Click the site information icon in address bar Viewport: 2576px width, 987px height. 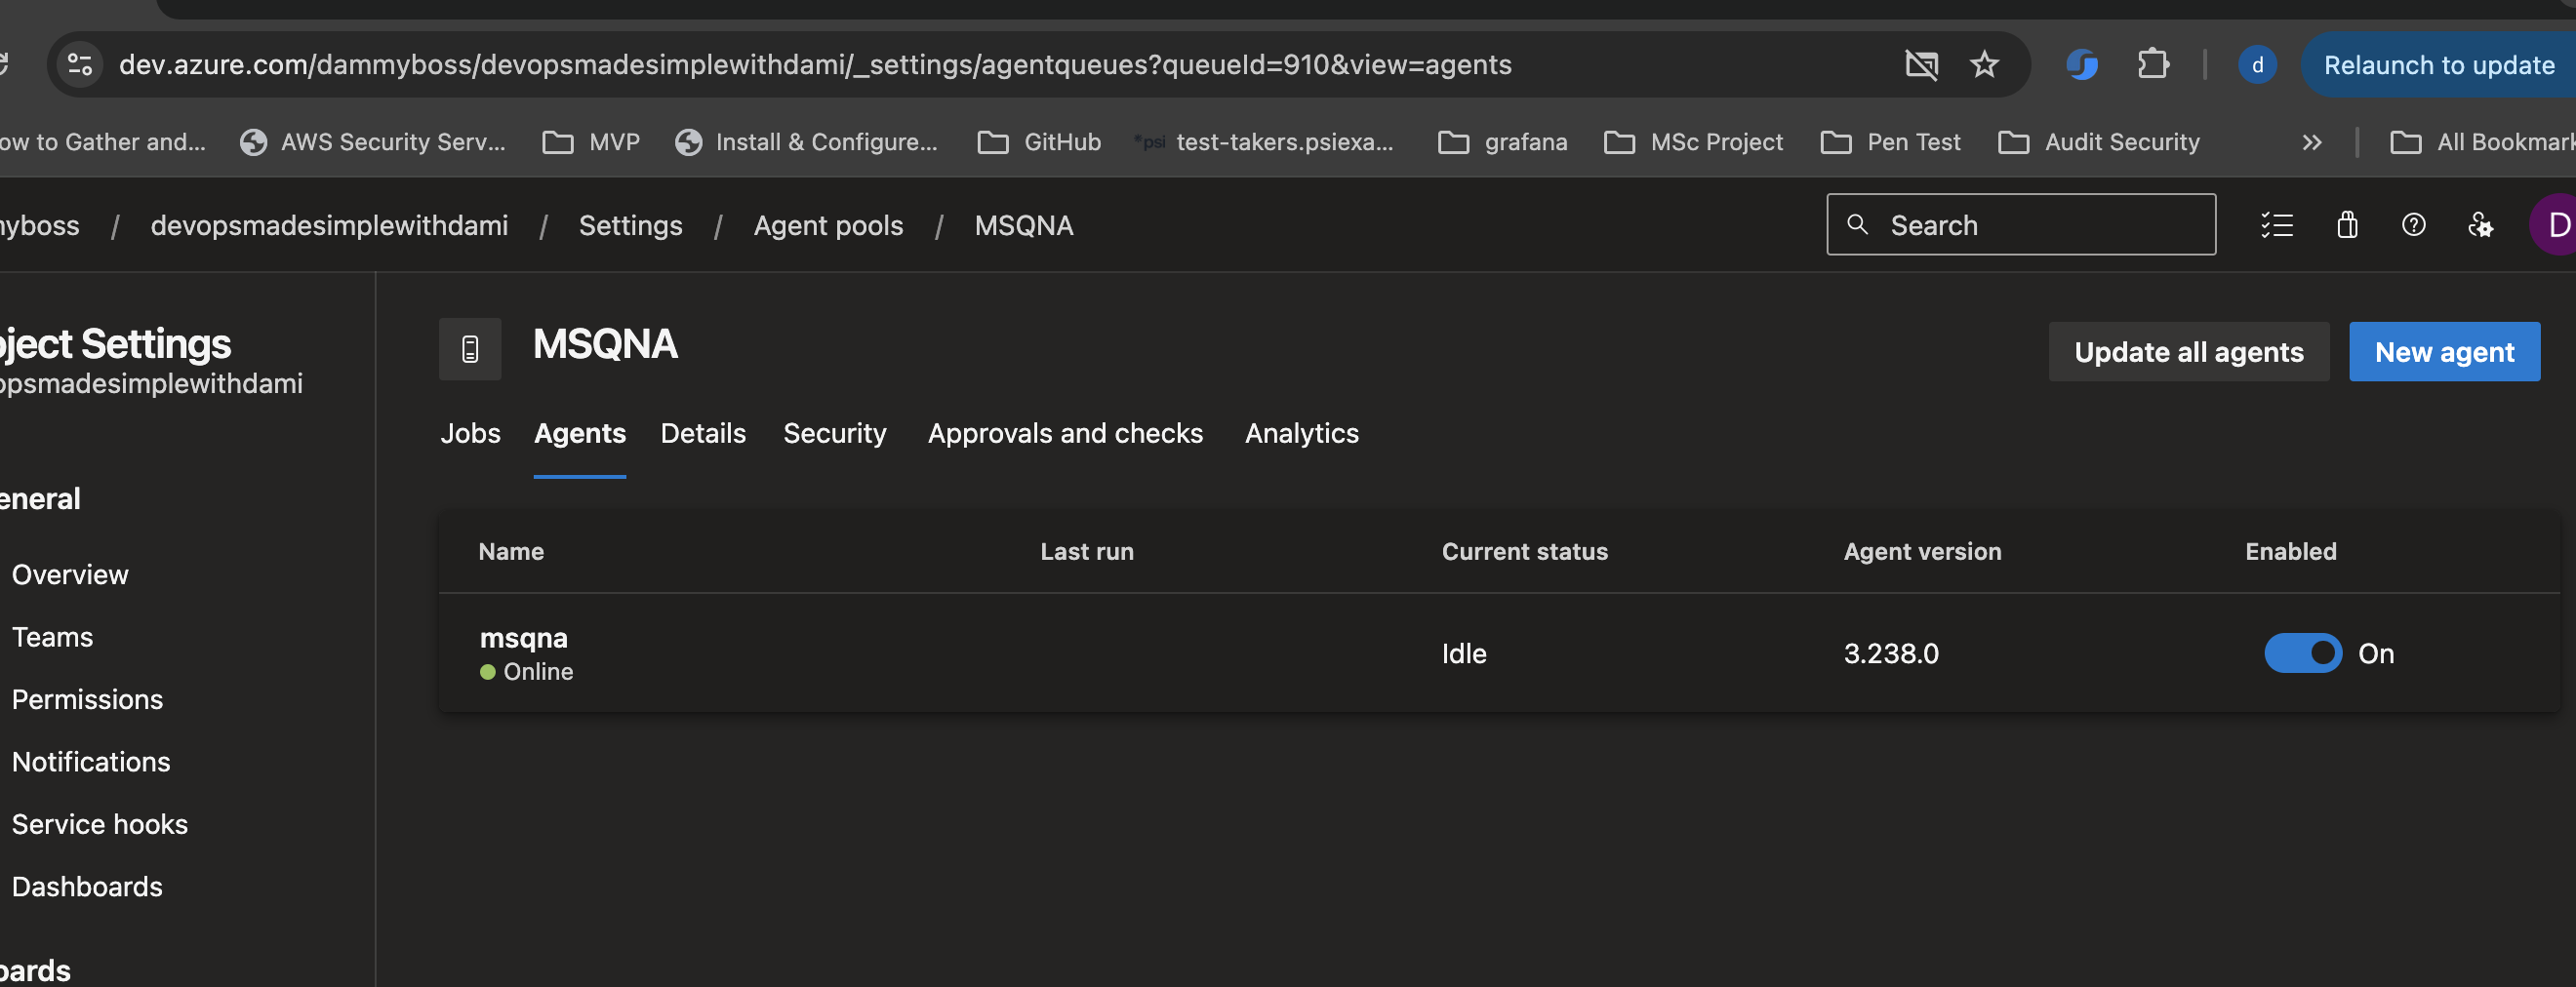coord(80,65)
